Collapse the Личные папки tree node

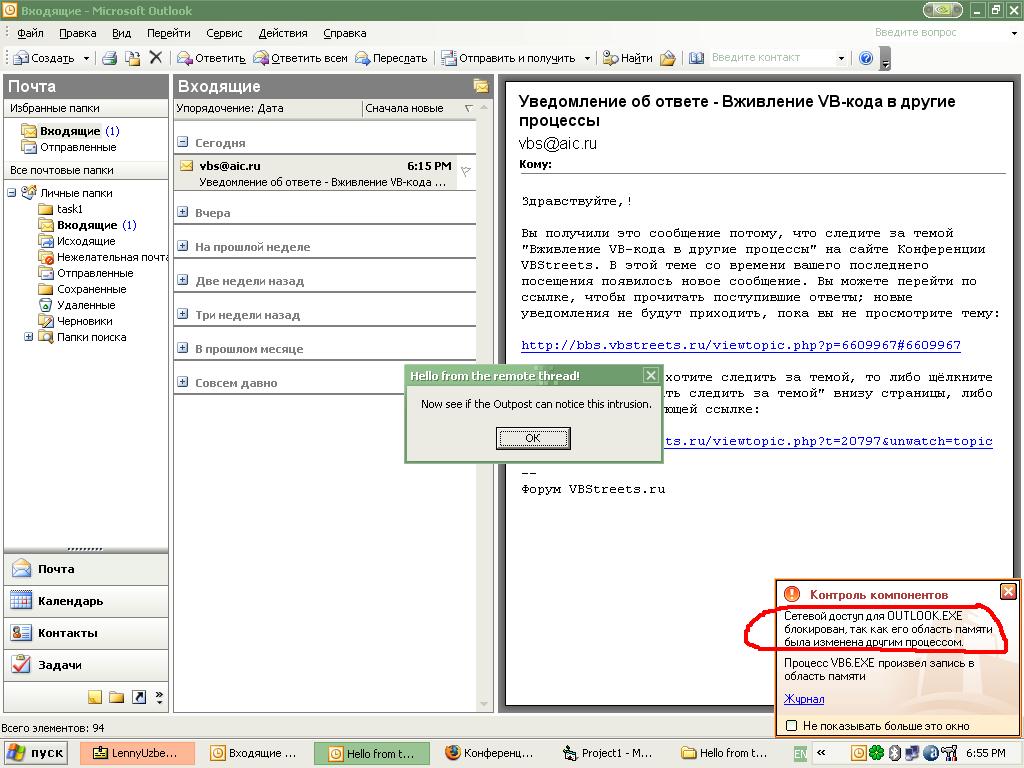(11, 193)
